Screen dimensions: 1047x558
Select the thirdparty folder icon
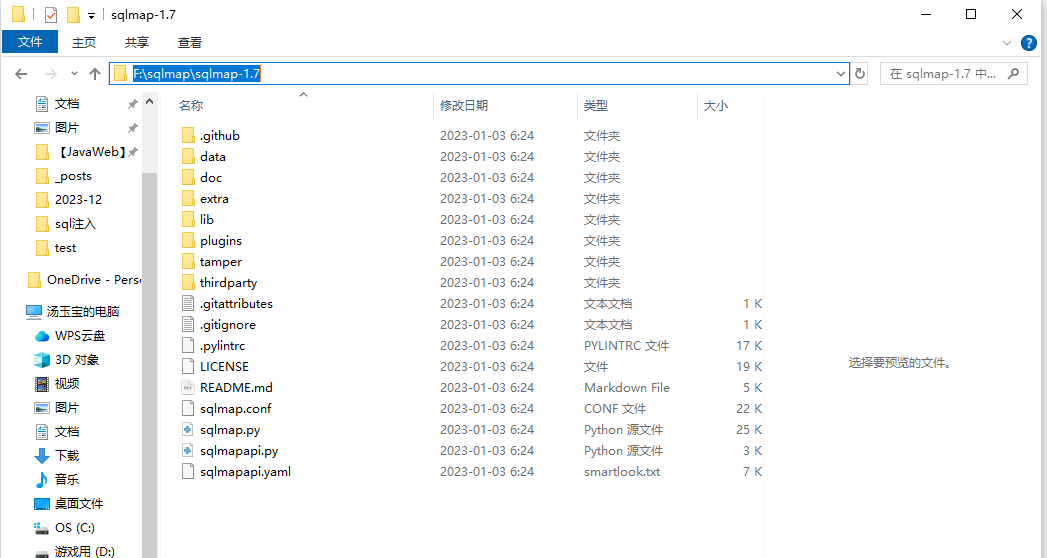(x=188, y=283)
